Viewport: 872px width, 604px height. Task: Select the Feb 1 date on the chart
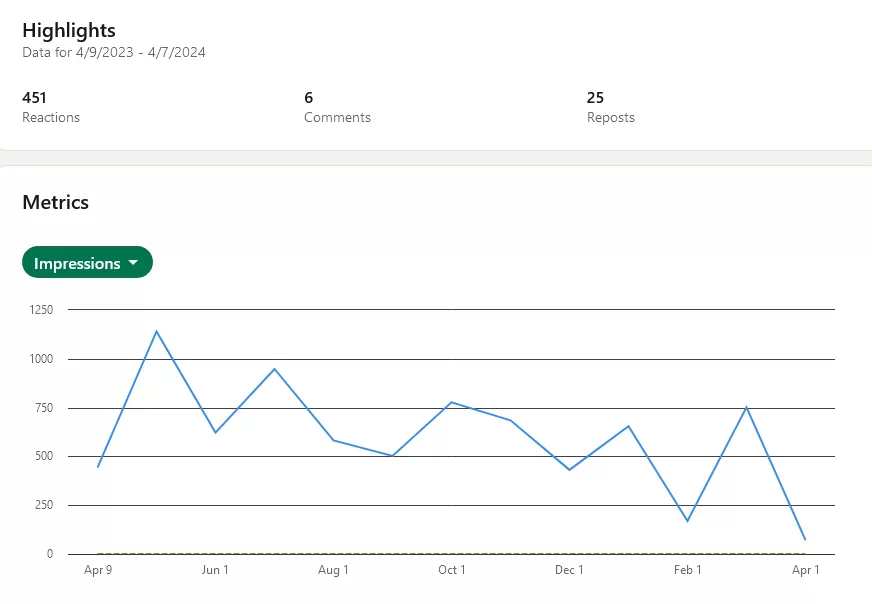(x=688, y=570)
